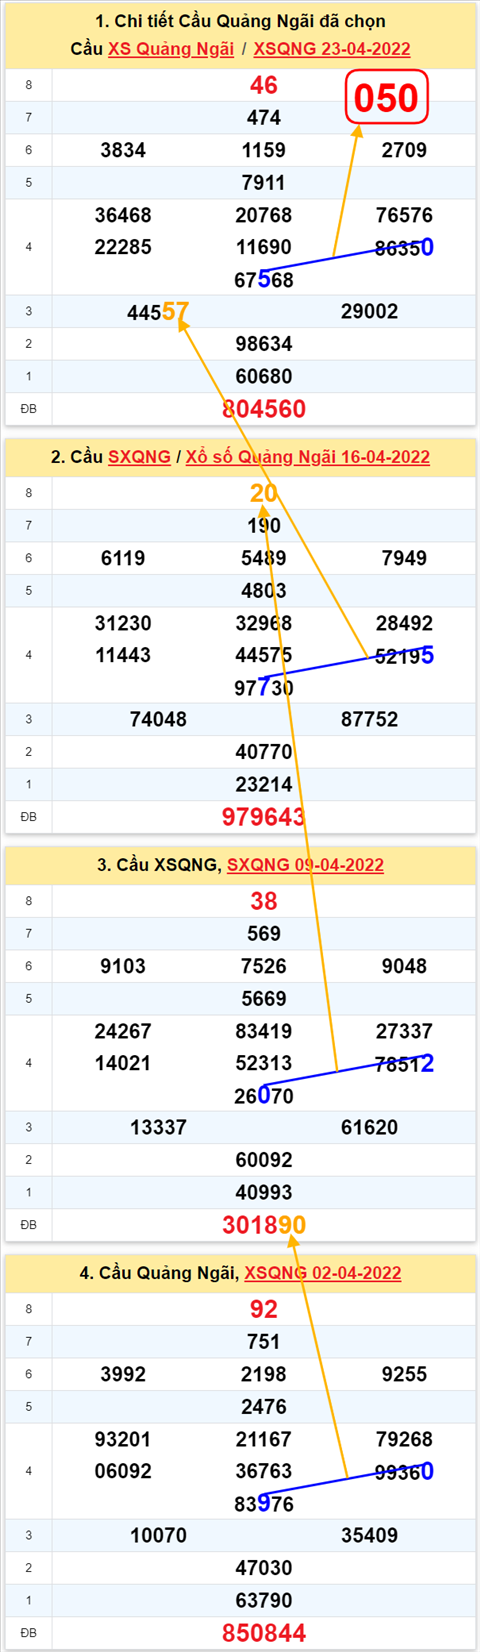Click the number 569
This screenshot has width=480, height=1652.
pyautogui.click(x=264, y=934)
